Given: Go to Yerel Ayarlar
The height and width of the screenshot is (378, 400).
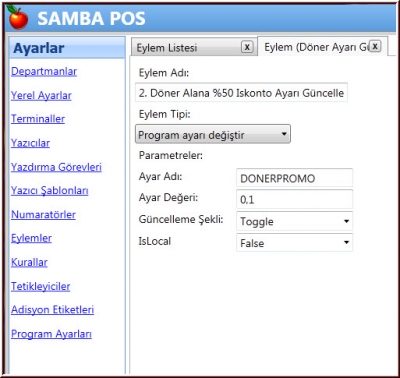Looking at the screenshot, I should pos(41,95).
